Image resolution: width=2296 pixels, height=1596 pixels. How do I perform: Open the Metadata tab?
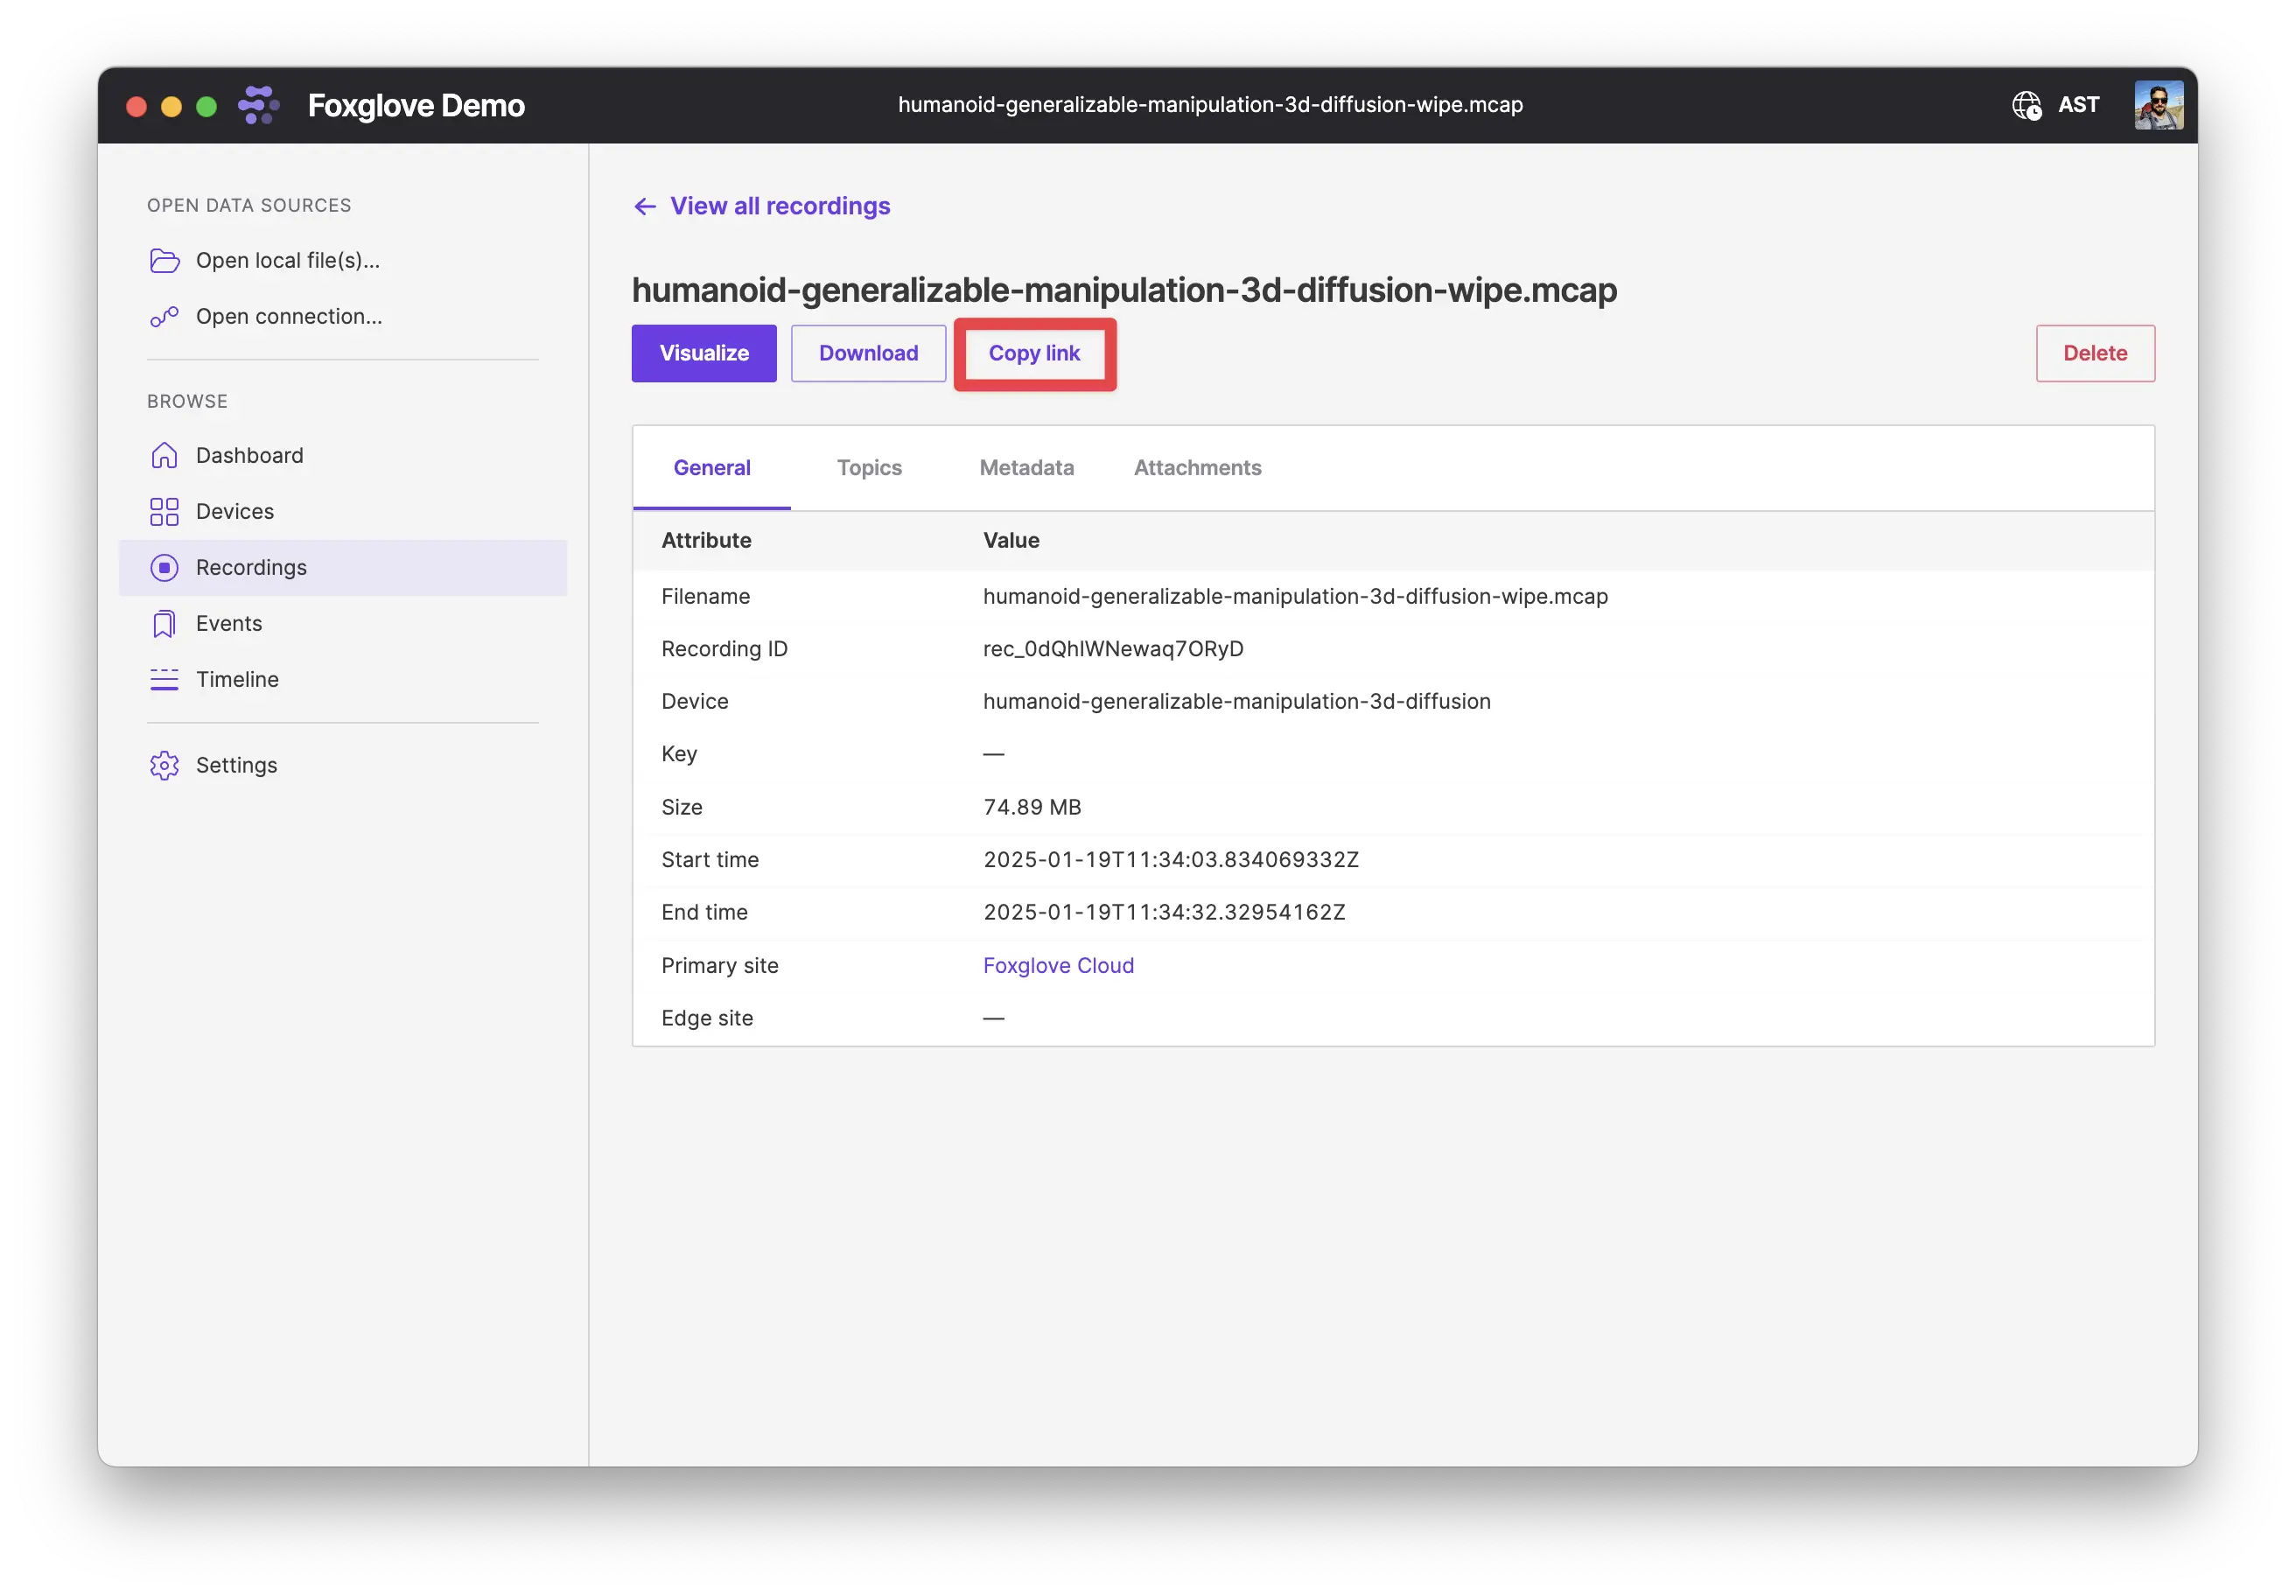pyautogui.click(x=1024, y=465)
